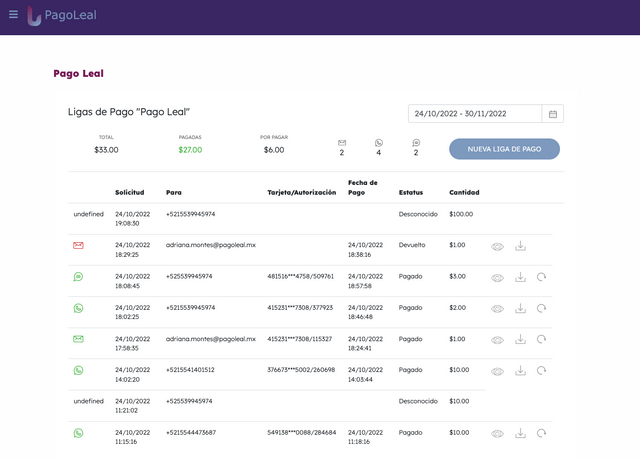The width and height of the screenshot is (640, 458).
Task: Click phone number +5215541401512
Action: coord(190,370)
